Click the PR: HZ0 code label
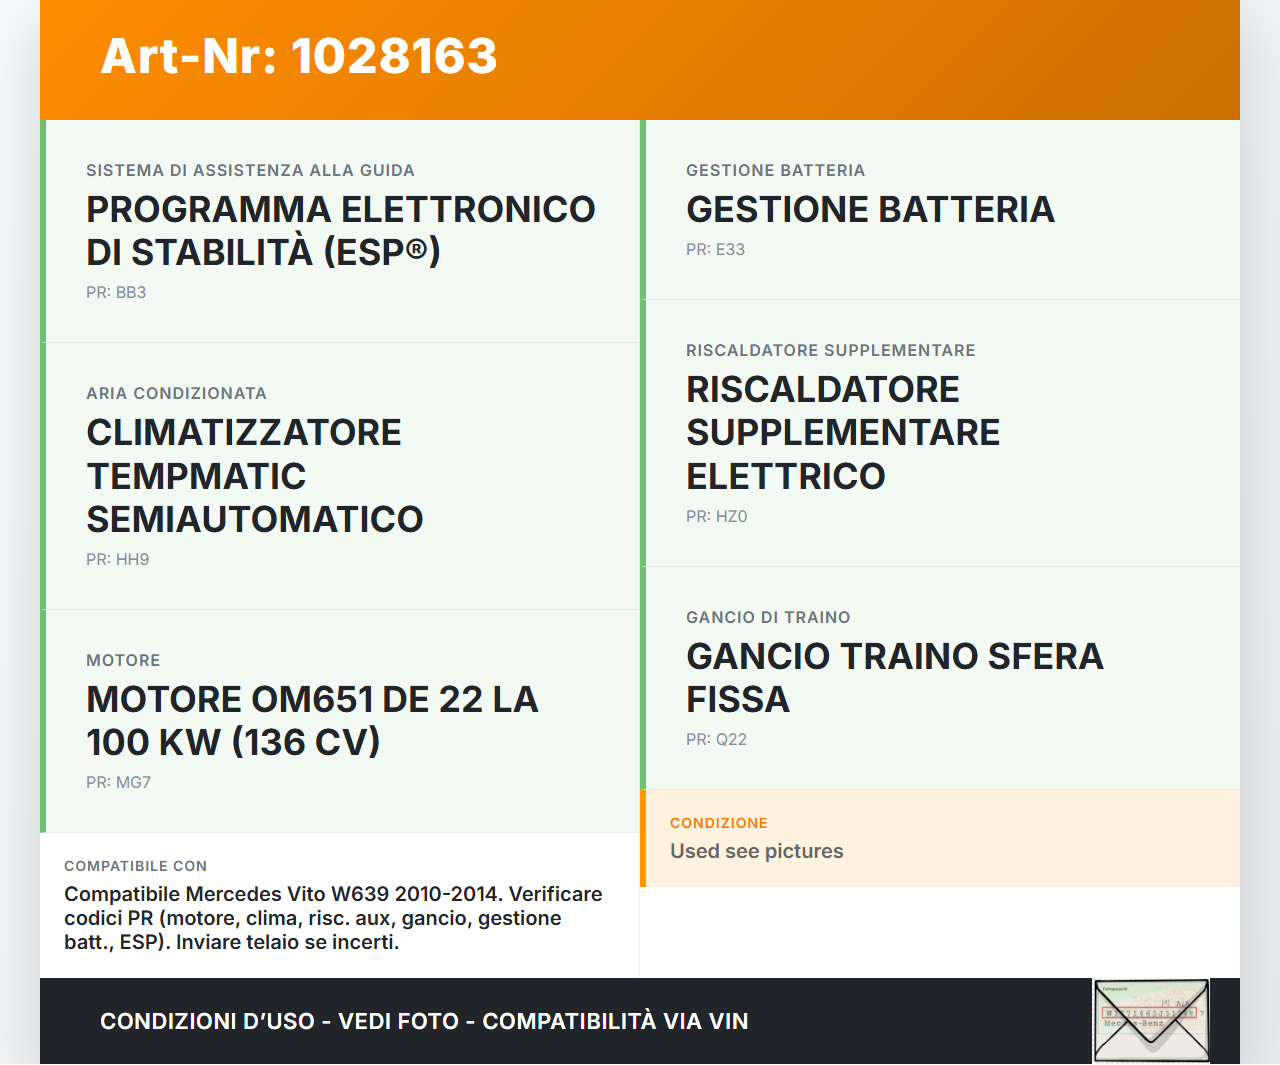The width and height of the screenshot is (1280, 1065). click(x=716, y=516)
